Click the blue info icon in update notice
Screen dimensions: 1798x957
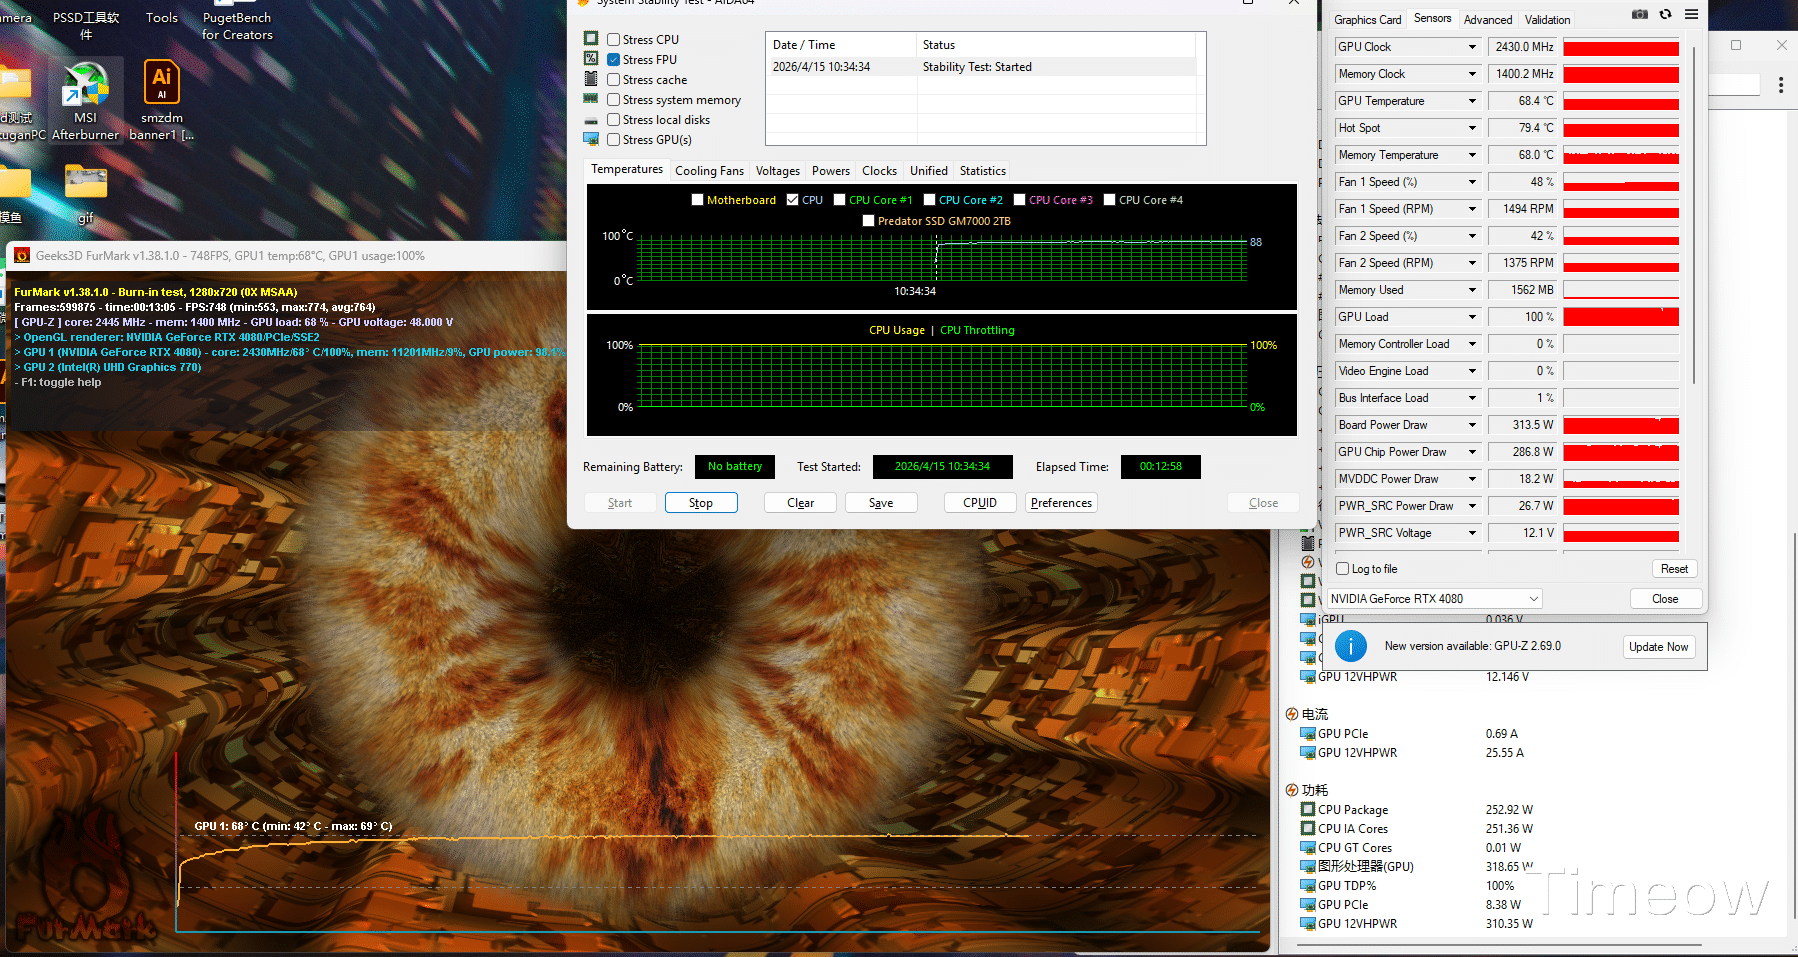1350,646
